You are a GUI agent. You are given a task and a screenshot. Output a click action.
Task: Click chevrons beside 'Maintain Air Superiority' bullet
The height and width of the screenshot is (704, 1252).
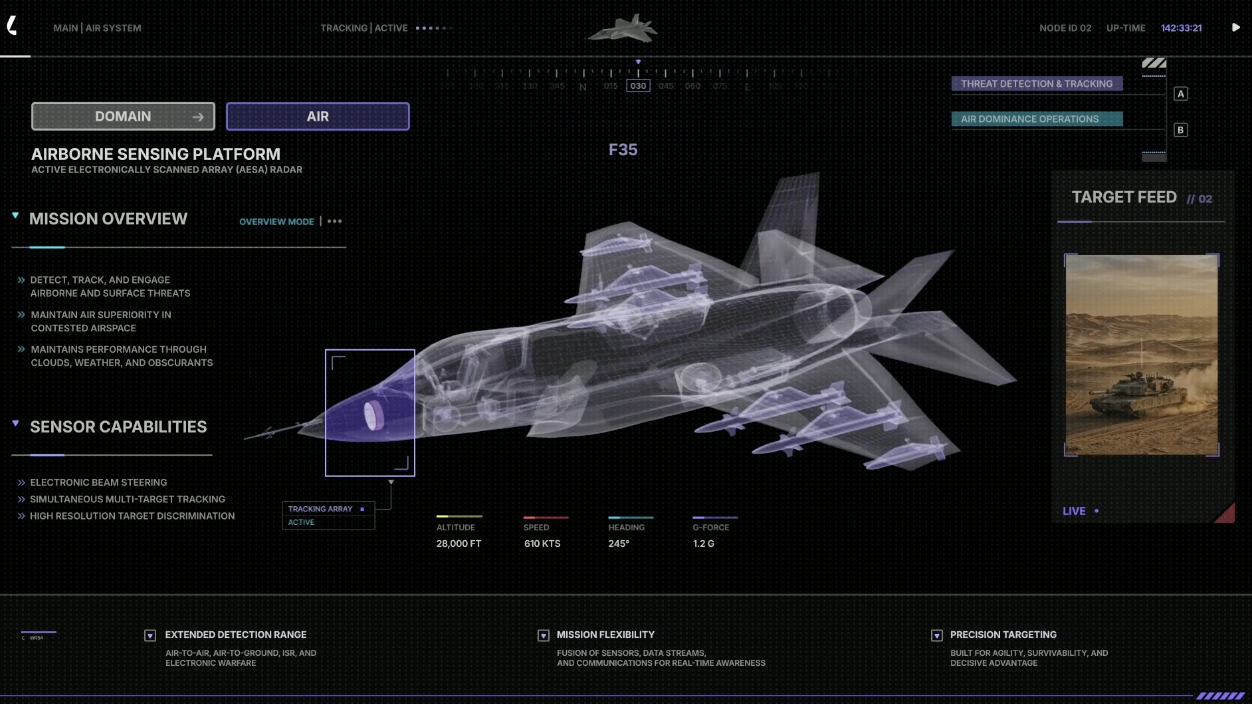tap(22, 315)
